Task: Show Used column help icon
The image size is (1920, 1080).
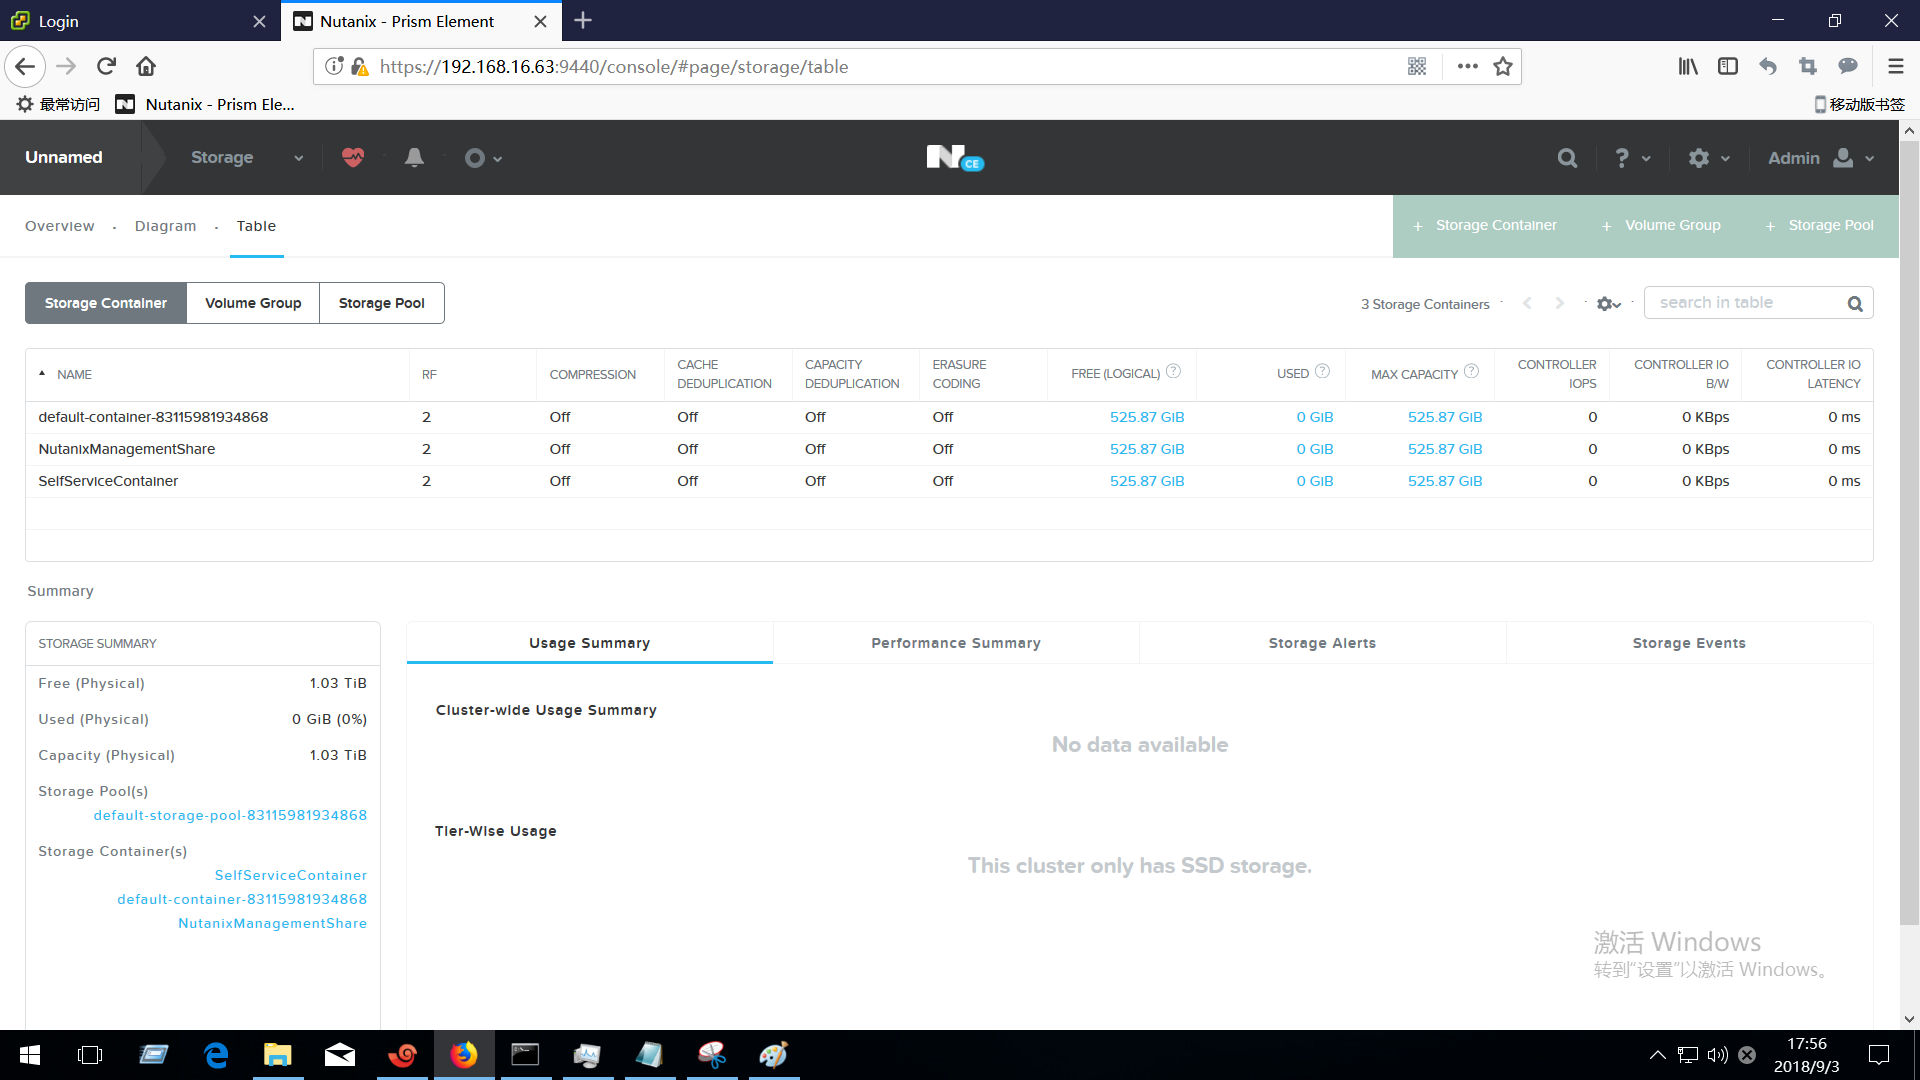Action: coord(1322,371)
